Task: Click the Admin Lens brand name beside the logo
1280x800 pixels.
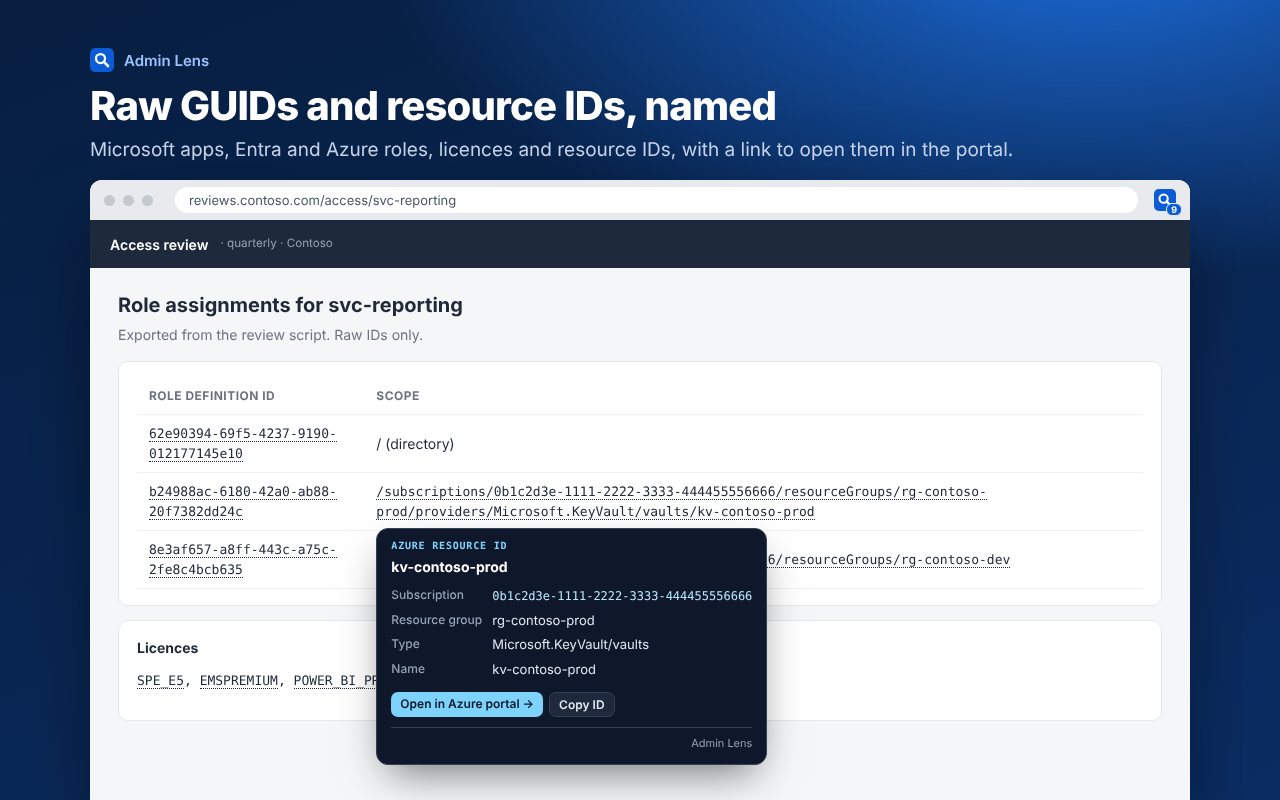Action: tap(166, 61)
